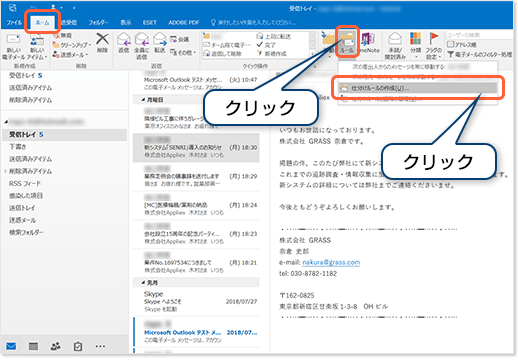
Task: Switch to the Folder (フォルダー) tab
Action: [98, 22]
